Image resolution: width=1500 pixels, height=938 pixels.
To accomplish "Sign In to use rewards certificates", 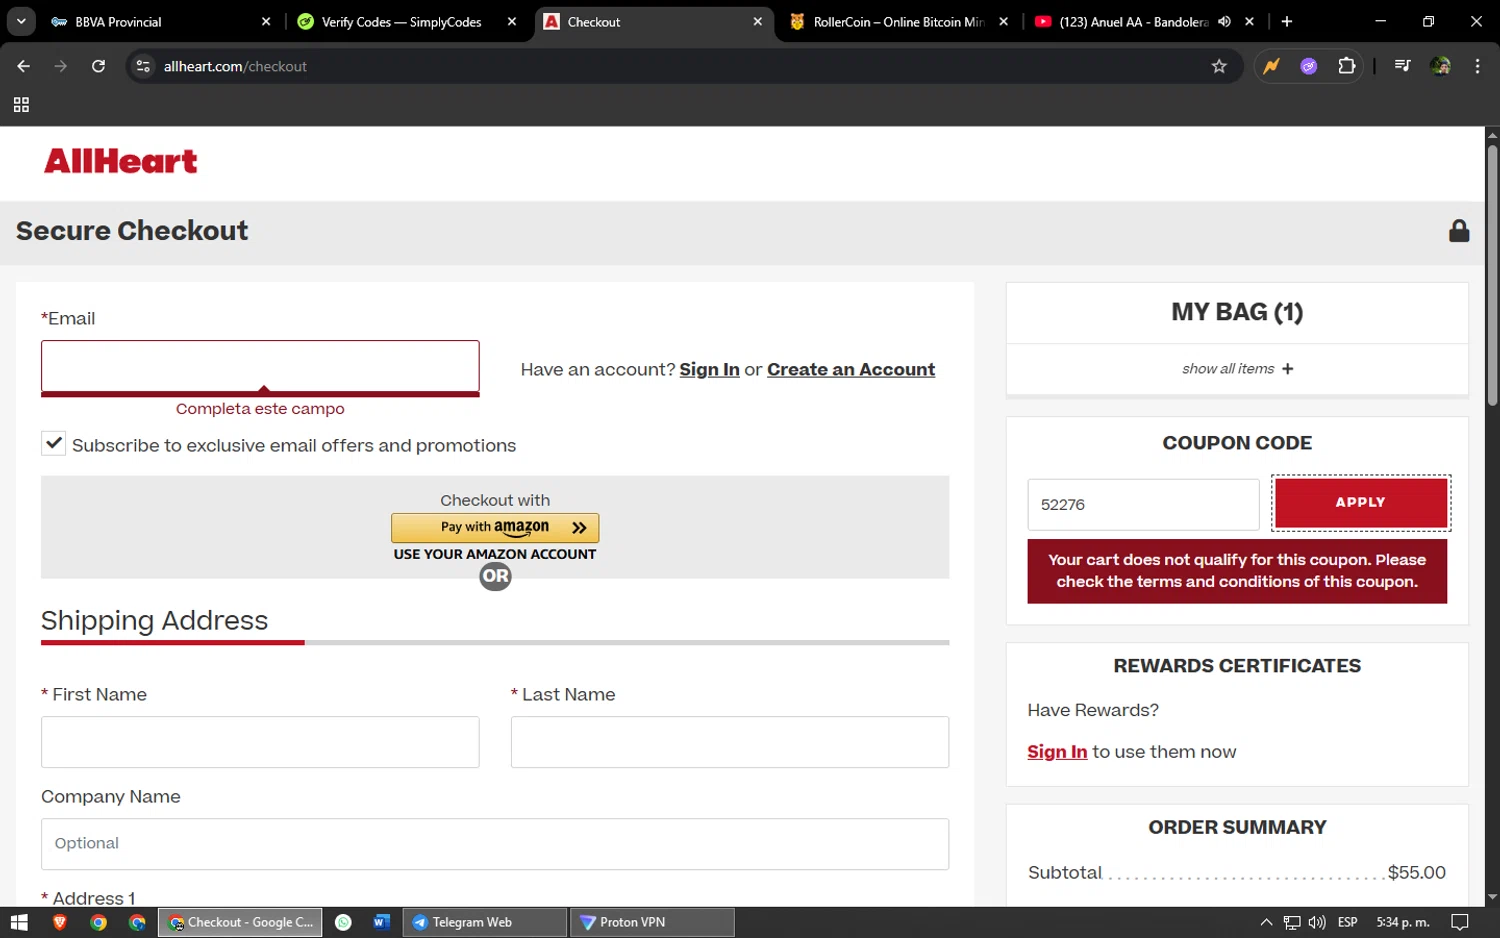I will click(1057, 752).
